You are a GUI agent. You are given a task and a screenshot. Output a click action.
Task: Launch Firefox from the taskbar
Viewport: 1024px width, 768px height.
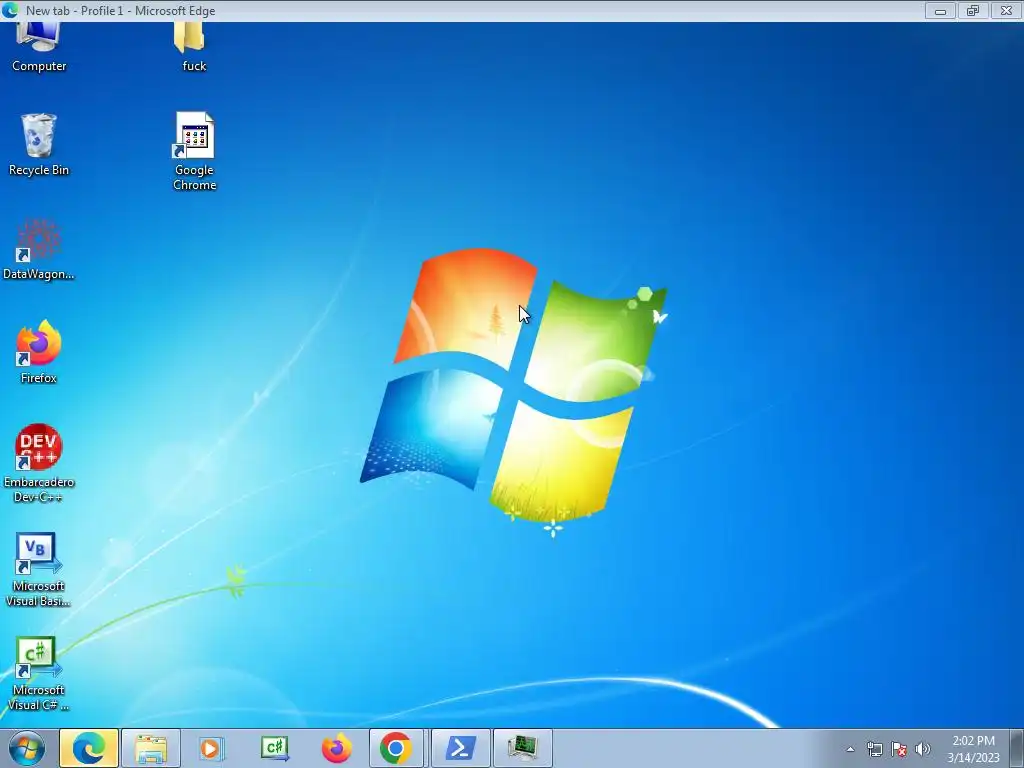click(x=336, y=748)
